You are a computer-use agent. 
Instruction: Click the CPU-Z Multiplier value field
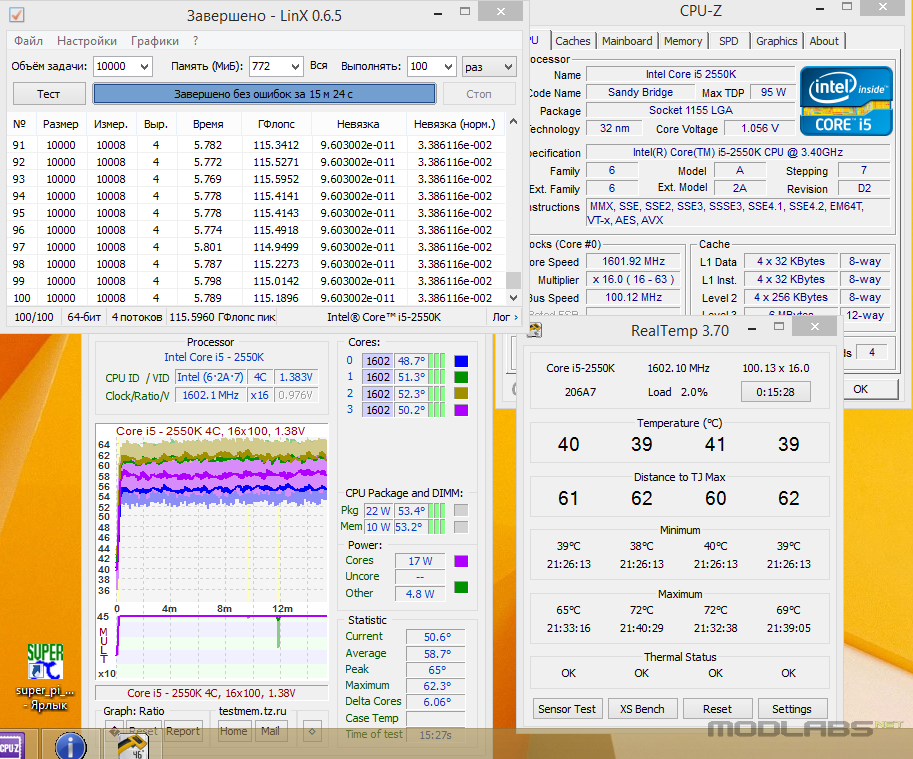click(634, 279)
